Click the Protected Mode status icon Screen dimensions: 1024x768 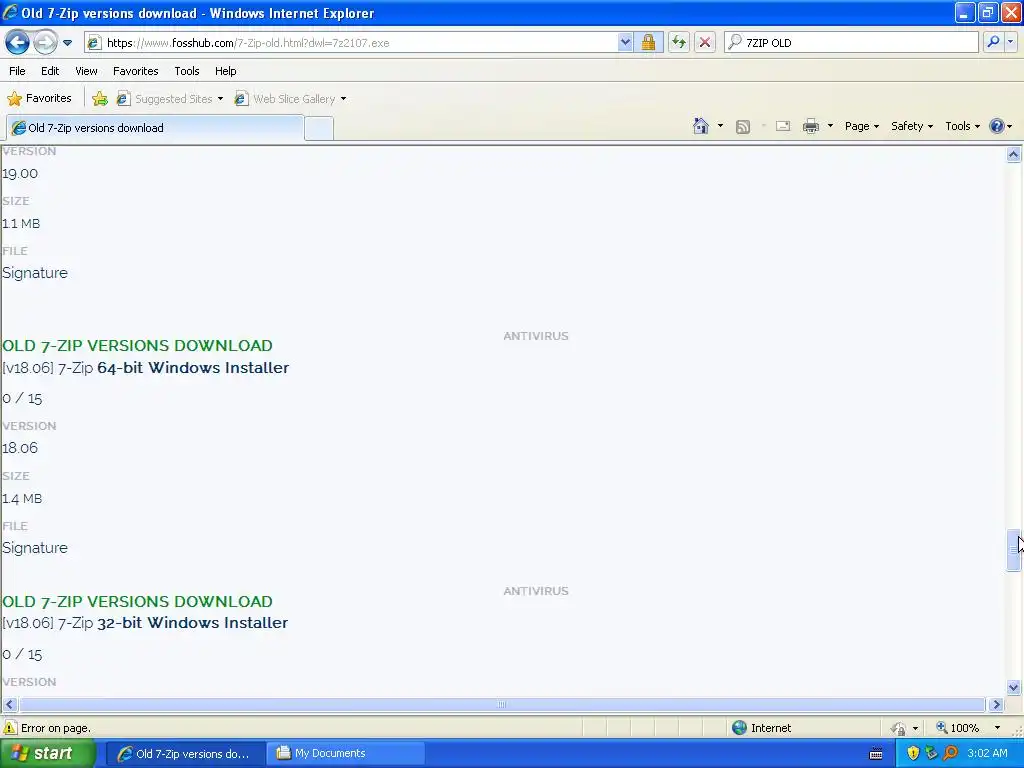[899, 728]
